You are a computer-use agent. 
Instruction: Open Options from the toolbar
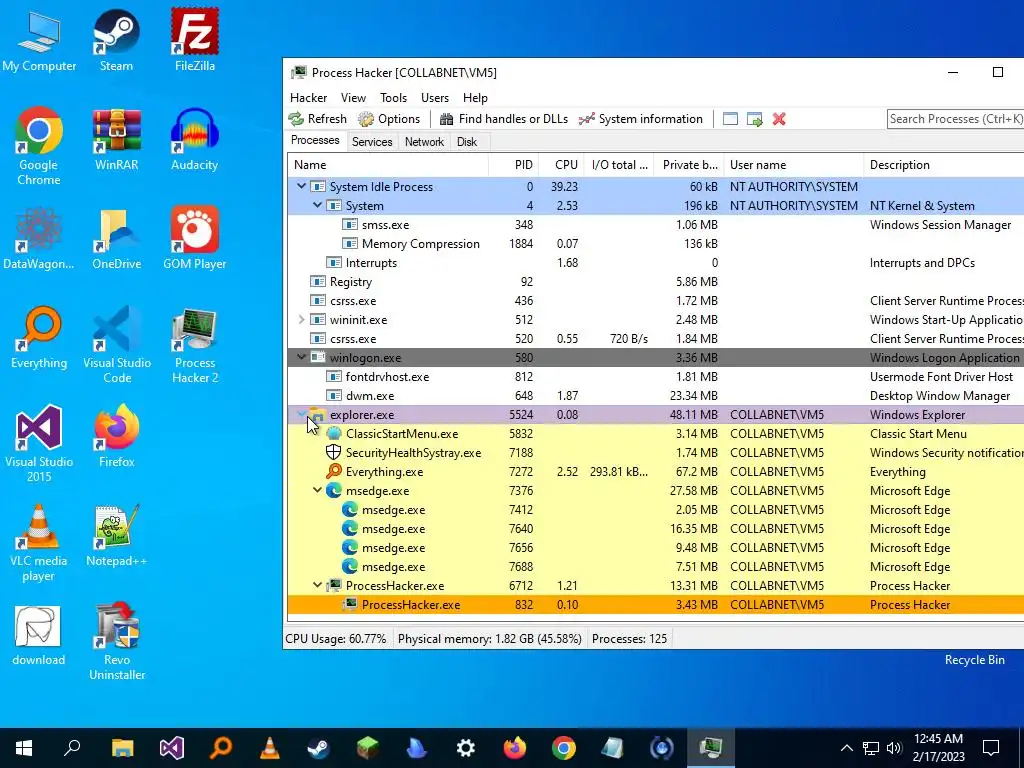pos(389,119)
